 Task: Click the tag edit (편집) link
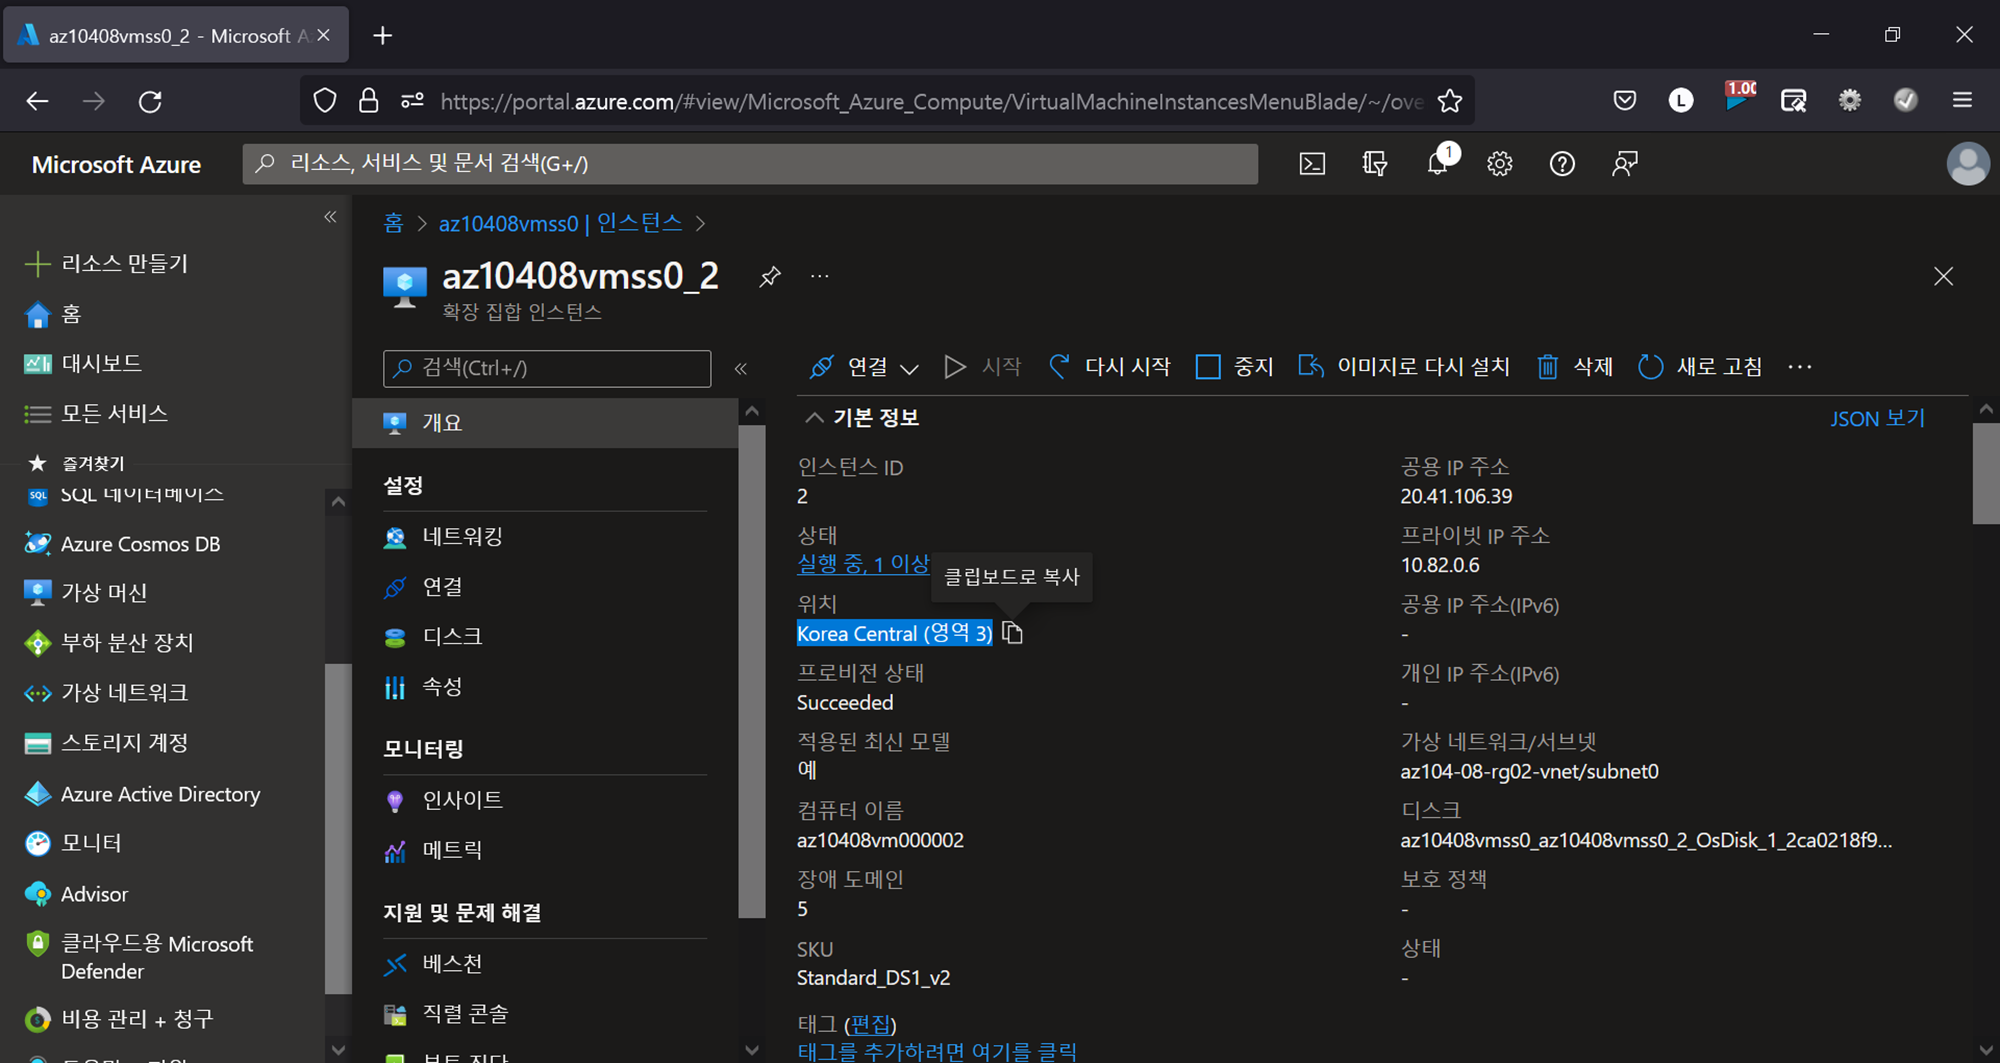pos(870,1024)
